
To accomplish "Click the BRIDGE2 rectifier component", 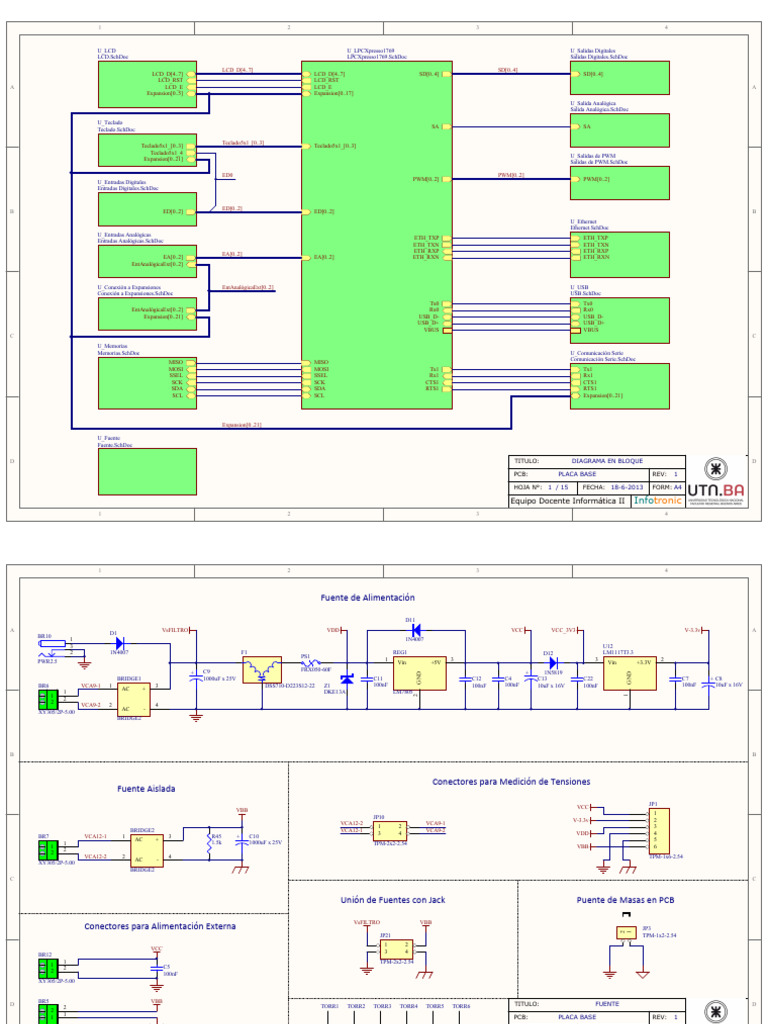I will coord(147,850).
